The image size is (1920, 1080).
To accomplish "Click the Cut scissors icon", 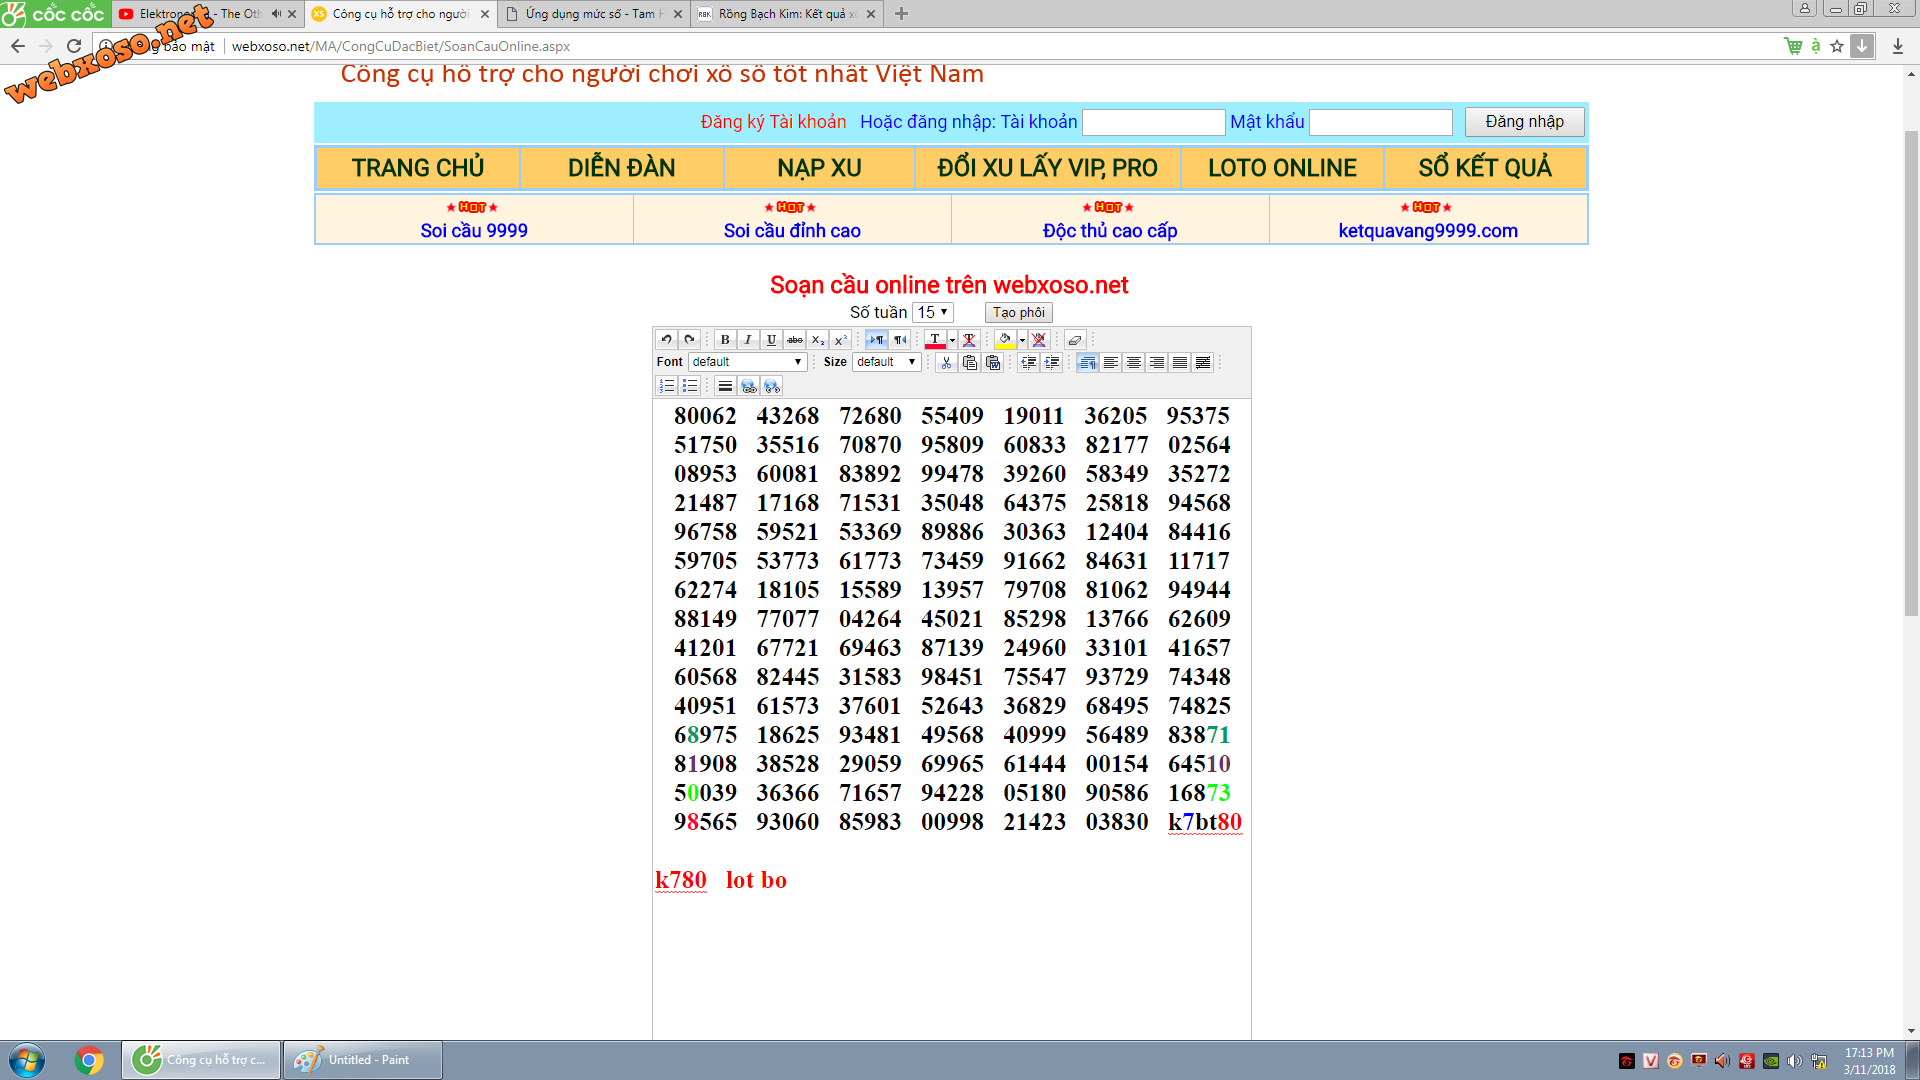I will pos(946,362).
